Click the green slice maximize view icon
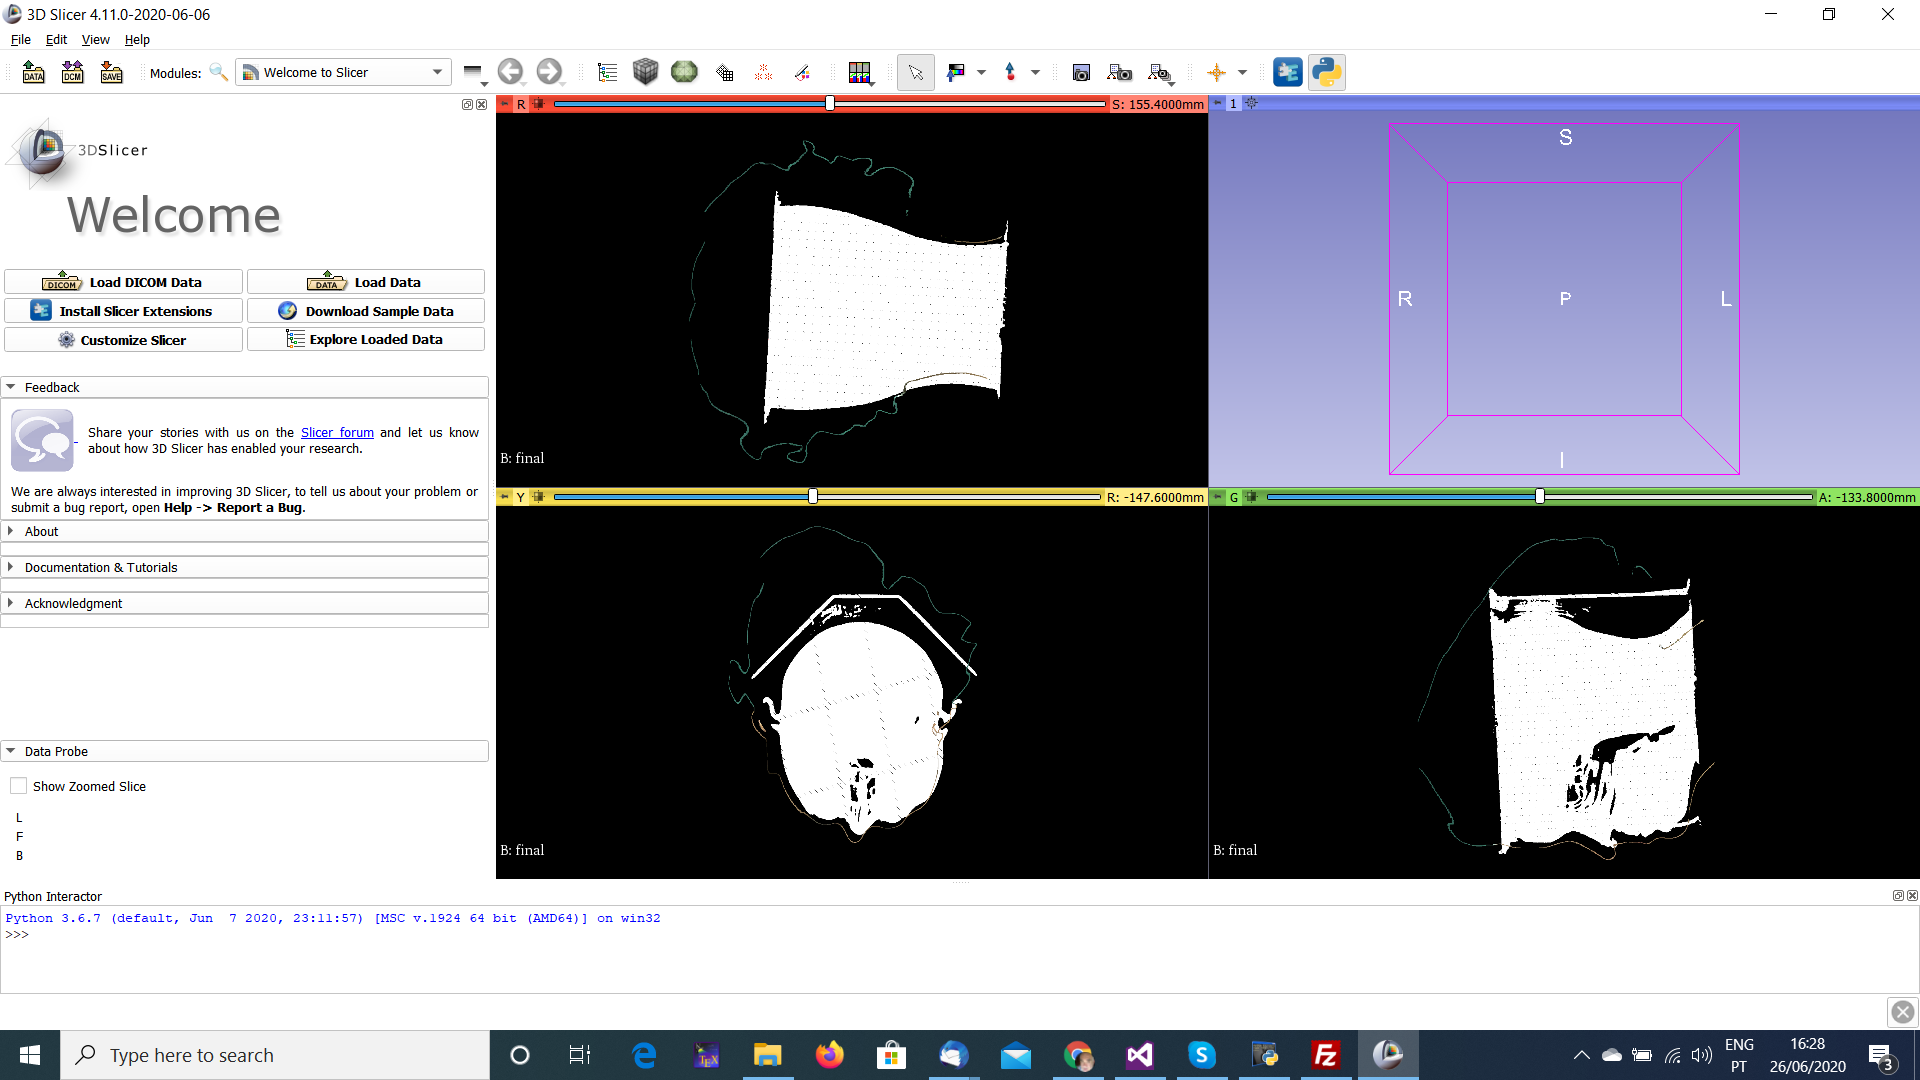 [x=1251, y=496]
